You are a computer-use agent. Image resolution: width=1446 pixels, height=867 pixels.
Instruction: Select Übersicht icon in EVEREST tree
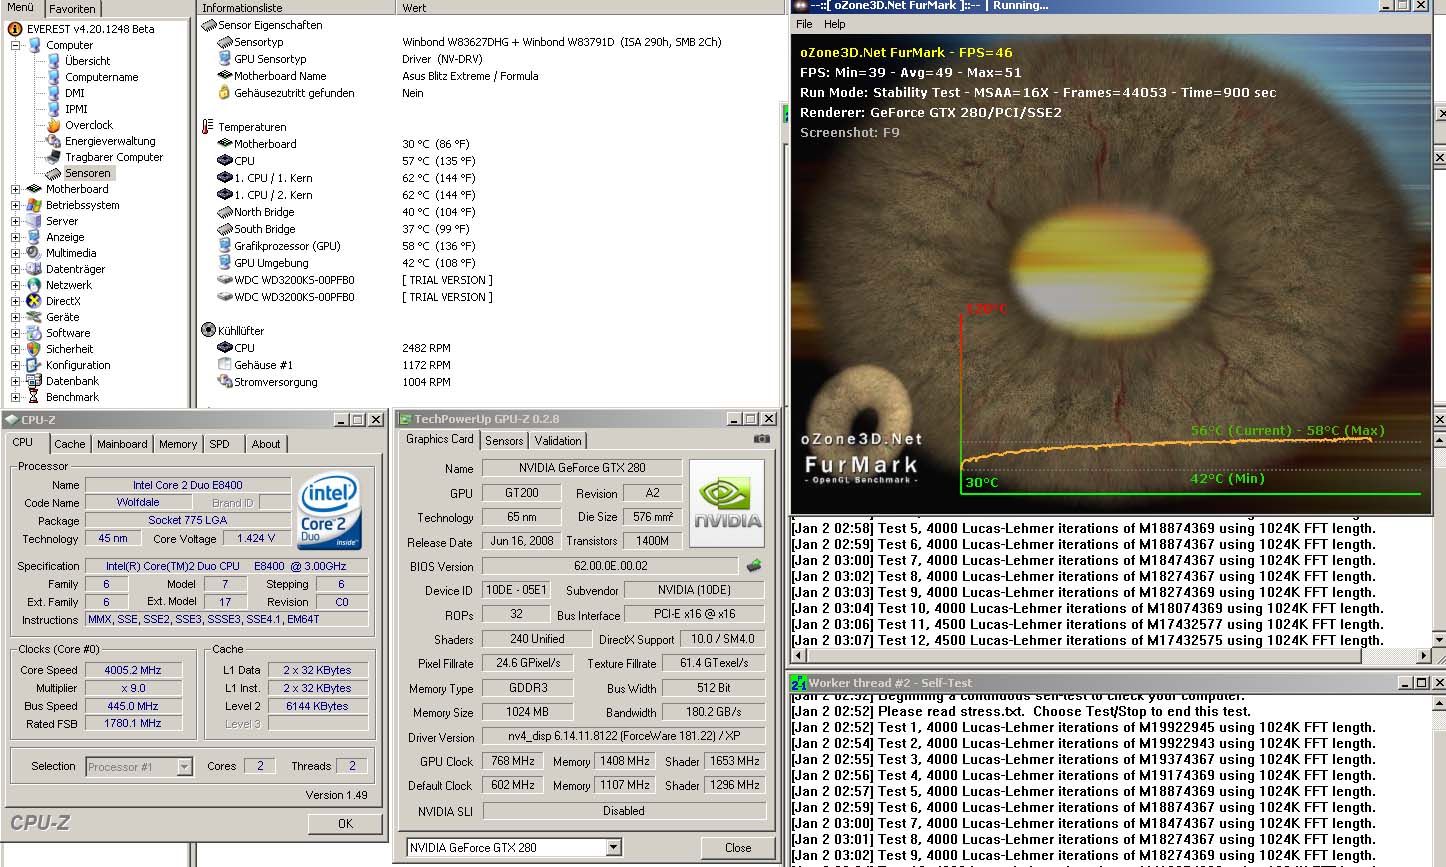point(53,61)
